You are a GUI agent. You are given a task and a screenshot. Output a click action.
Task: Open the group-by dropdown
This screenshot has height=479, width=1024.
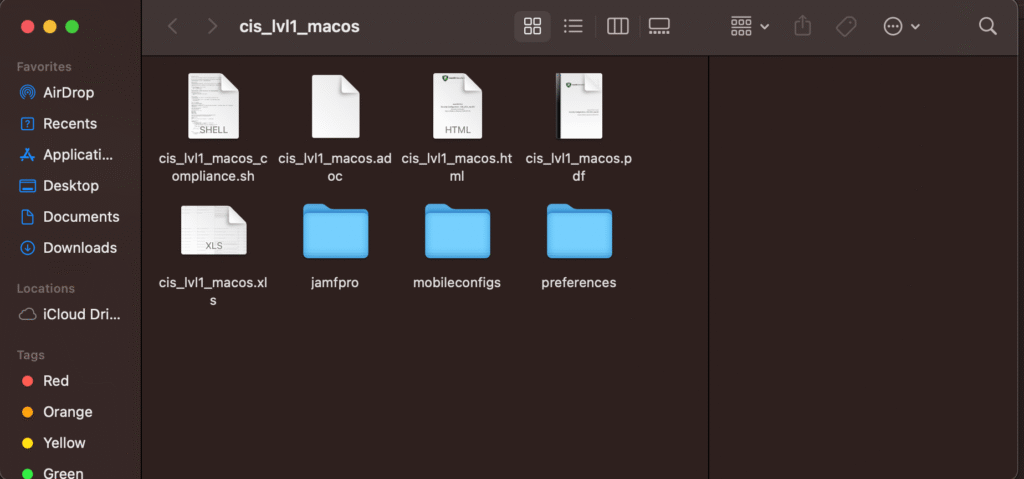(750, 27)
